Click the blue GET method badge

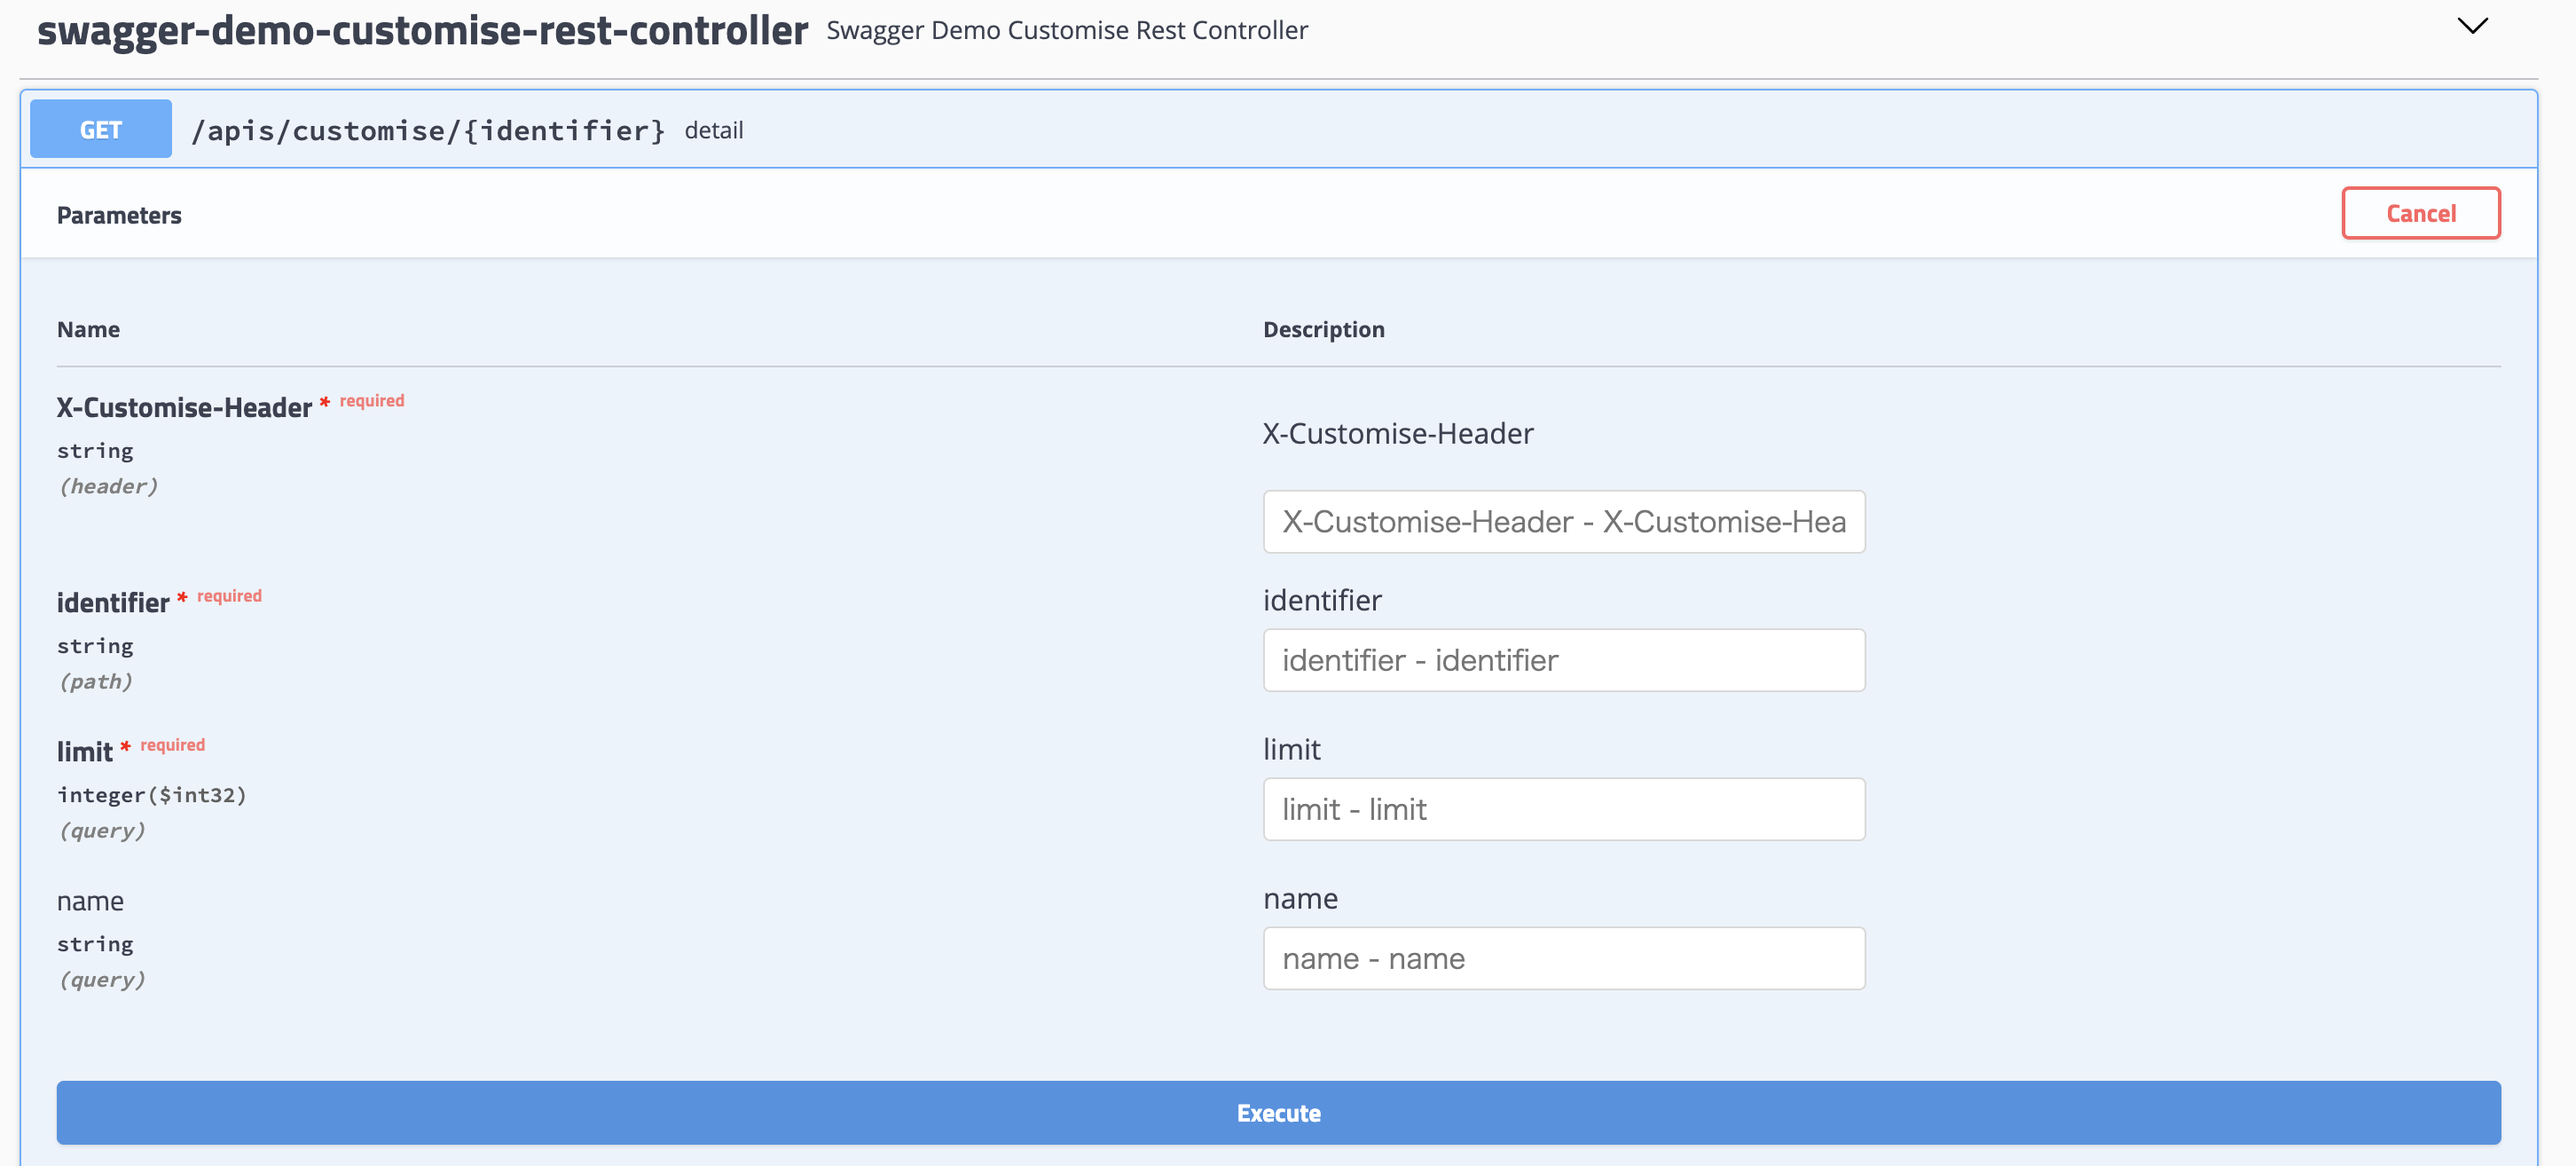[x=101, y=129]
